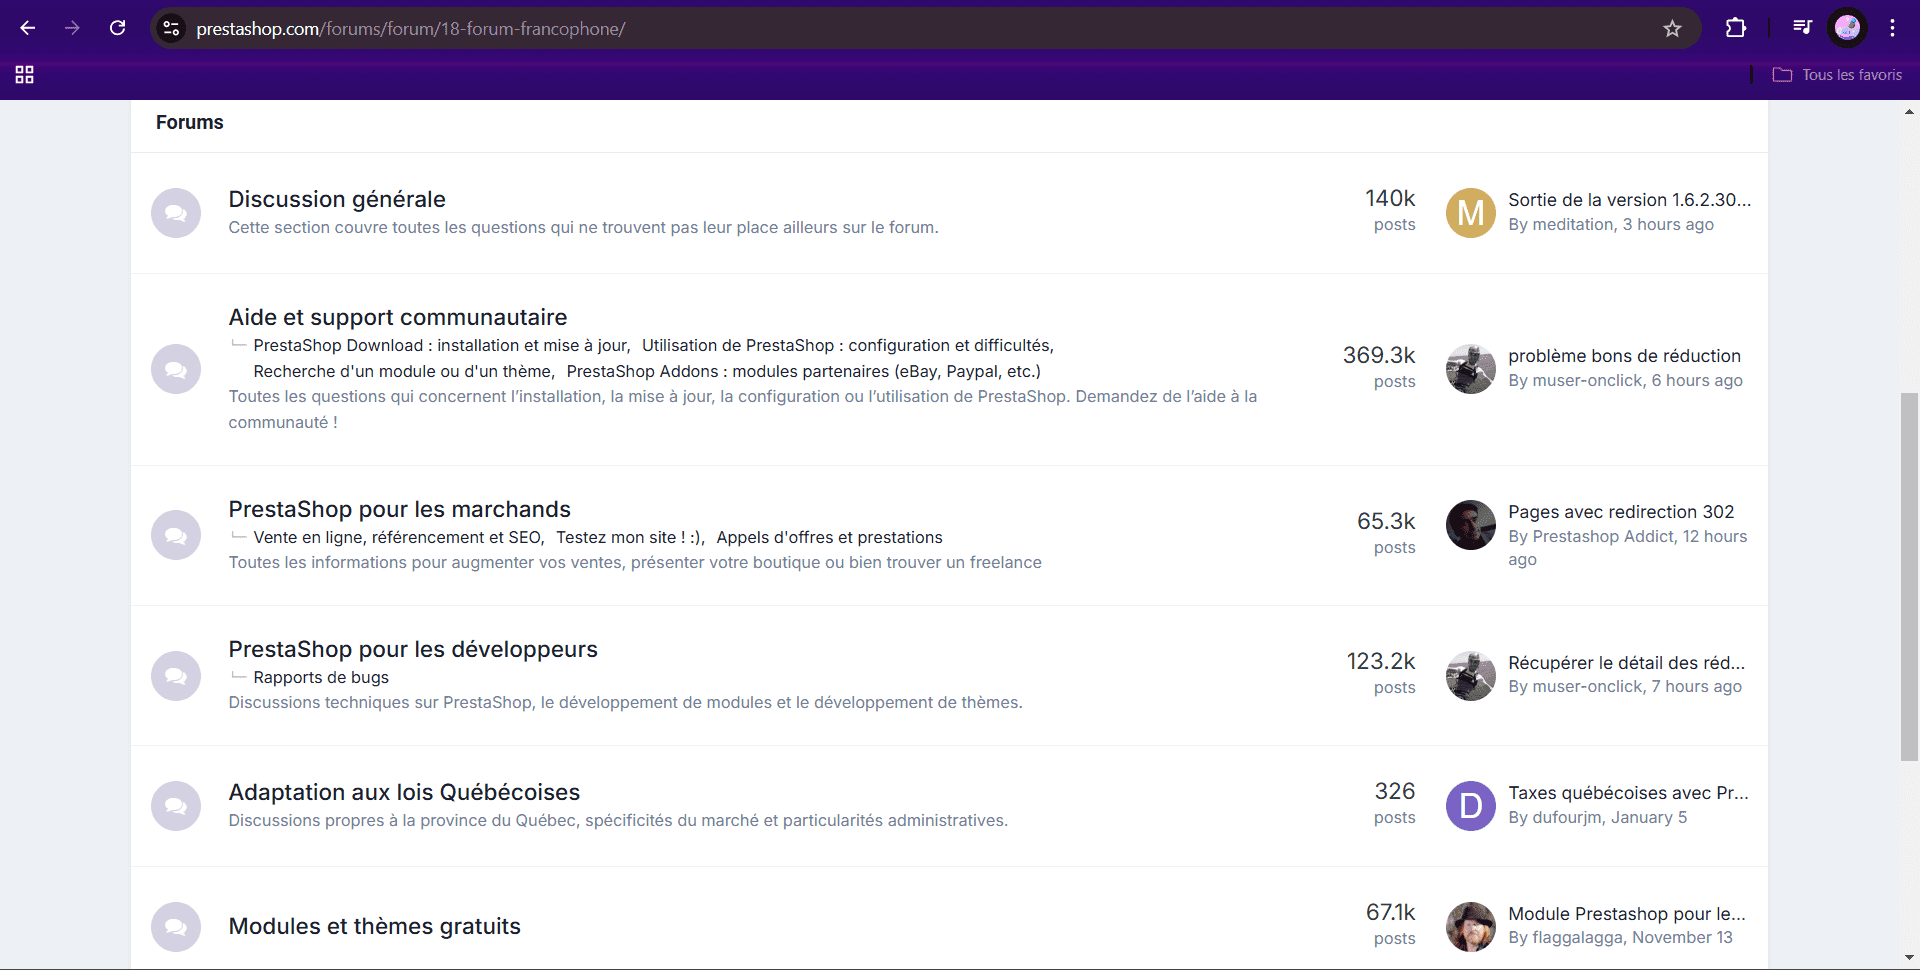Screen dimensions: 1920x970
Task: Open Rapports de bugs subforum
Action: (321, 677)
